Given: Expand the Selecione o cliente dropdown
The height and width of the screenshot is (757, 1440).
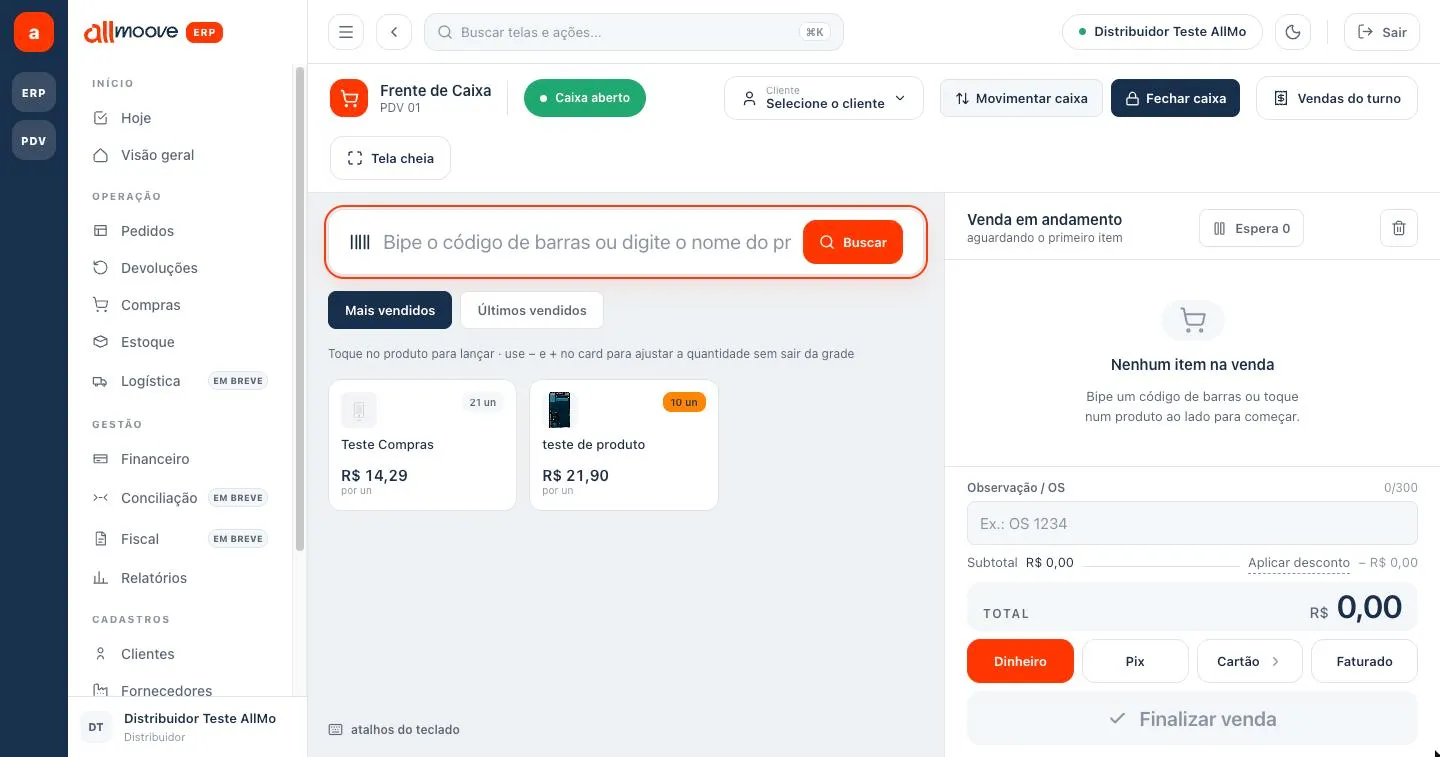Looking at the screenshot, I should 824,98.
